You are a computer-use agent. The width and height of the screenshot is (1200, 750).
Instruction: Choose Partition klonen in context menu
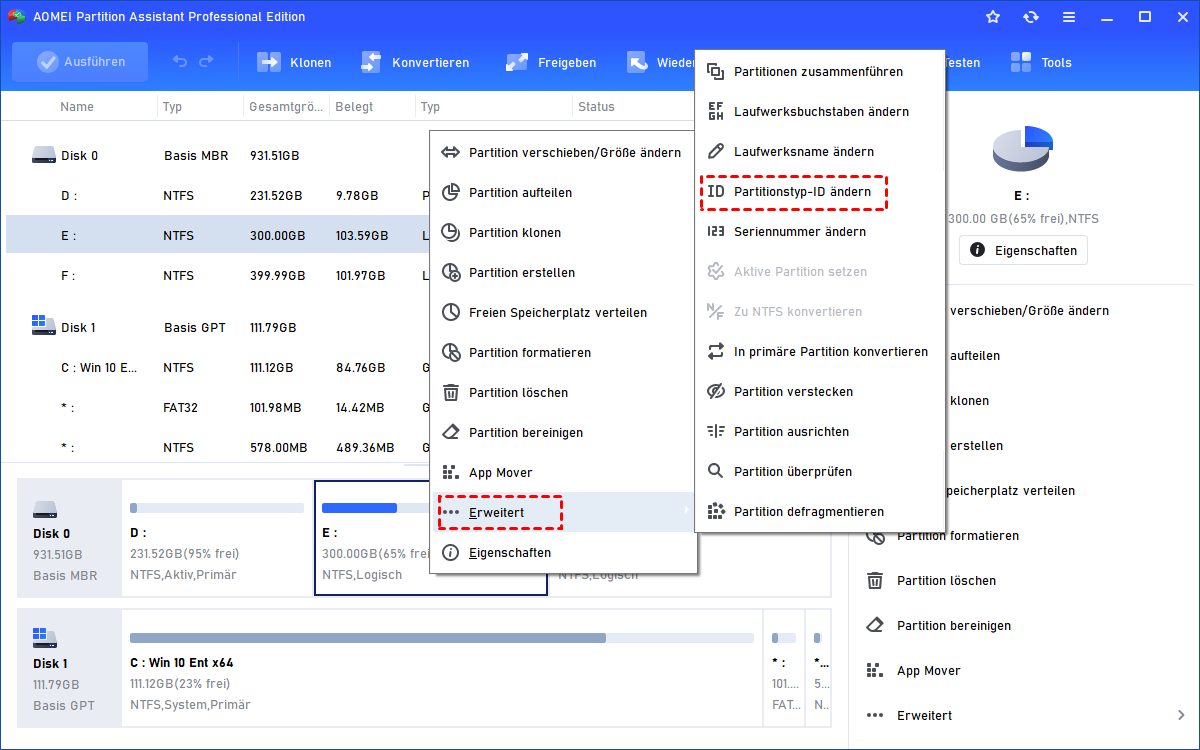(x=562, y=232)
